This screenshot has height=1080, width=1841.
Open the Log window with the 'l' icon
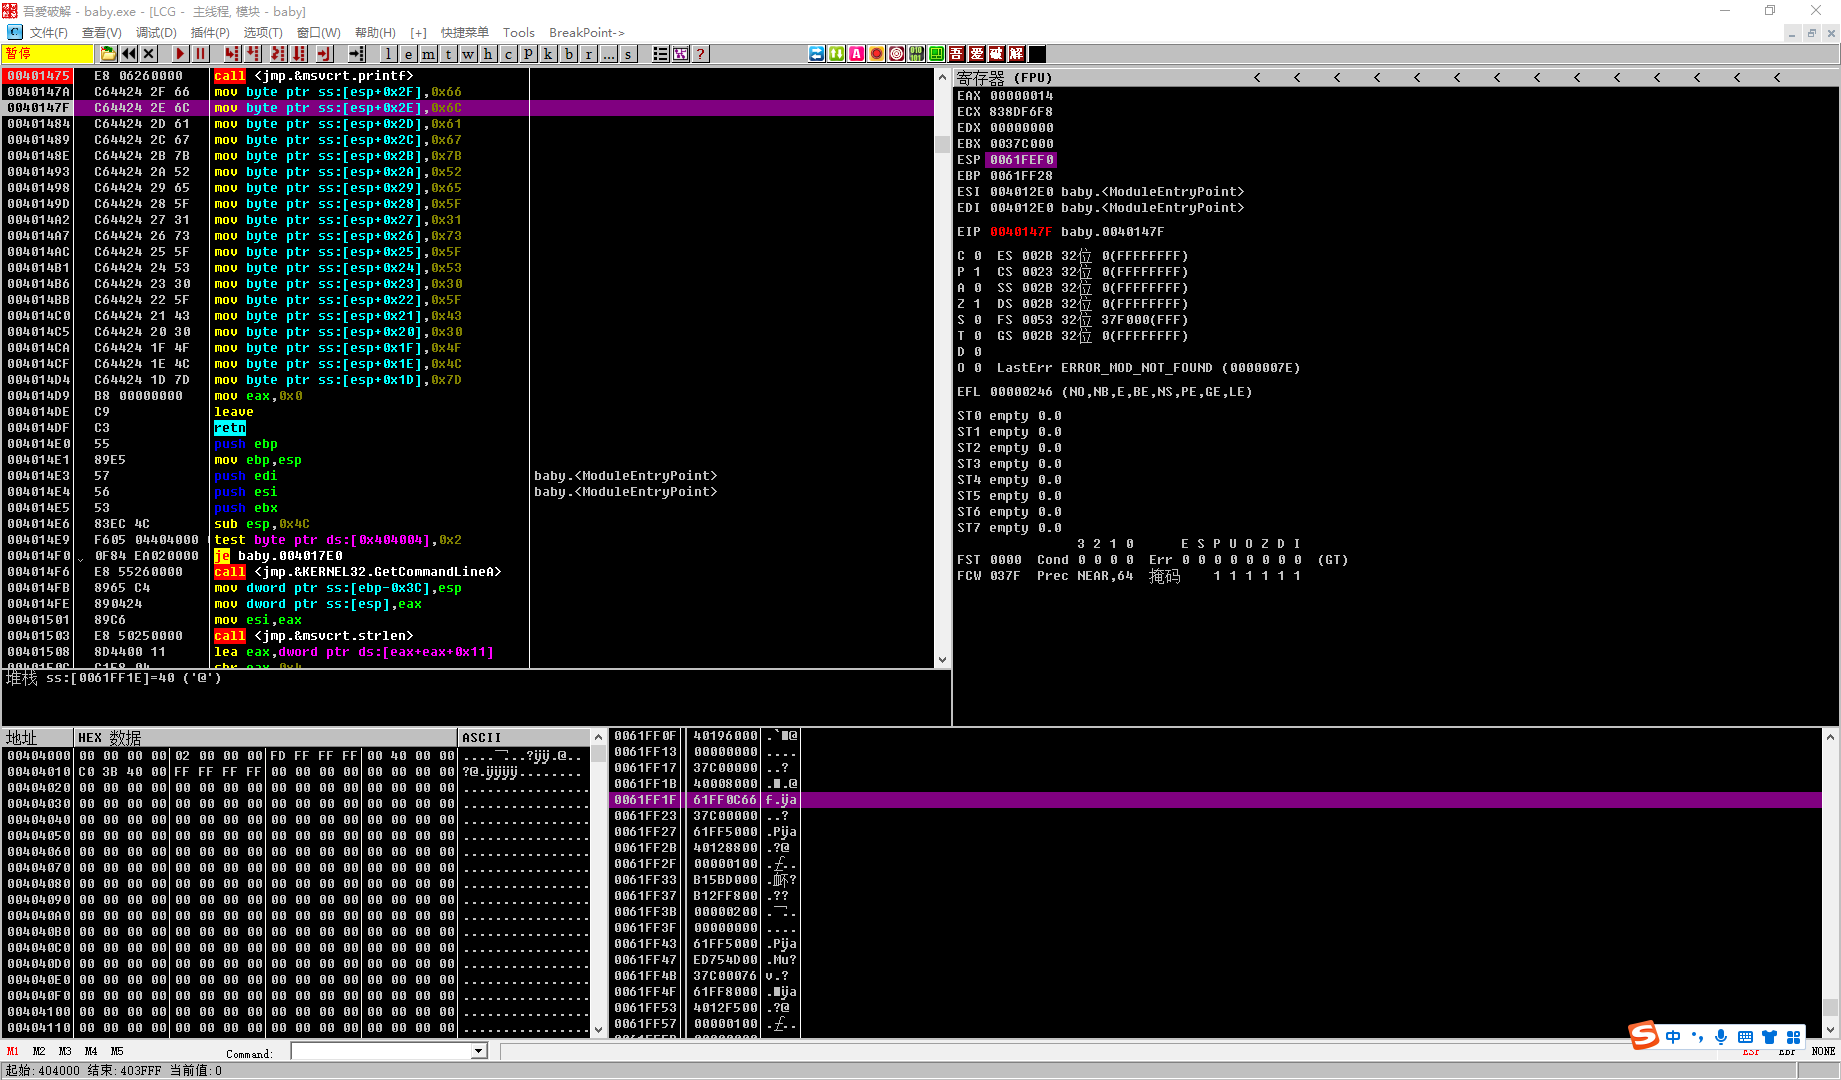tap(388, 54)
